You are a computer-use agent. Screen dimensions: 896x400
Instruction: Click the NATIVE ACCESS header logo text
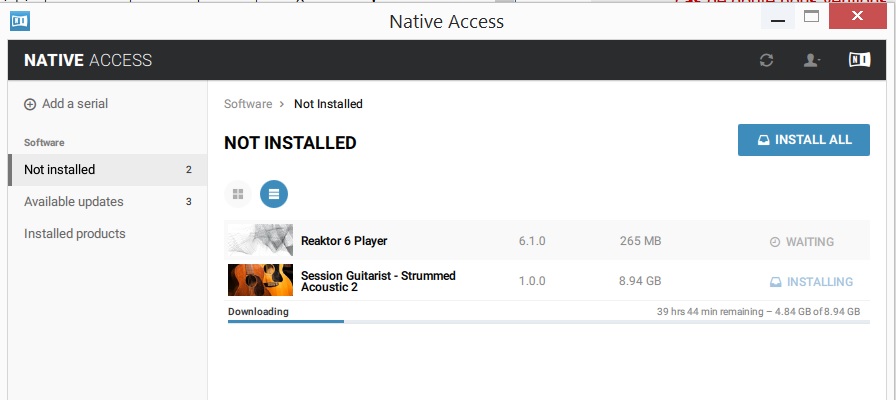click(x=88, y=60)
